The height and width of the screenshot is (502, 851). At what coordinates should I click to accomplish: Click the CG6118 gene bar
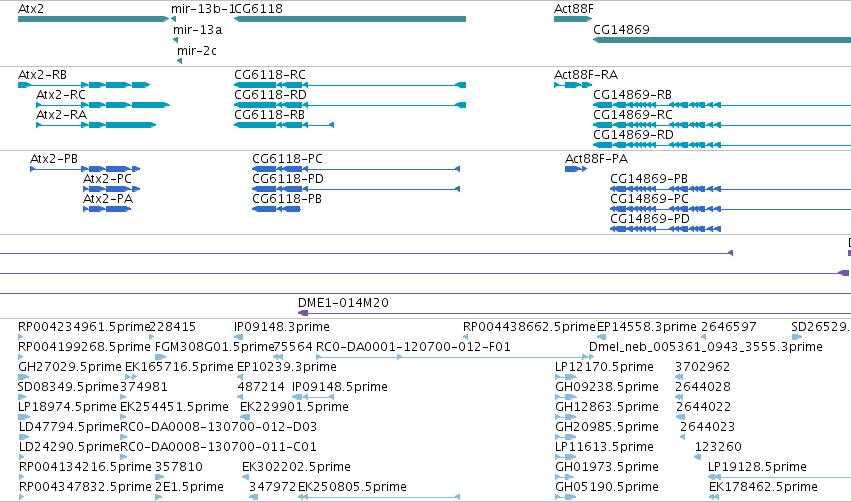[350, 19]
